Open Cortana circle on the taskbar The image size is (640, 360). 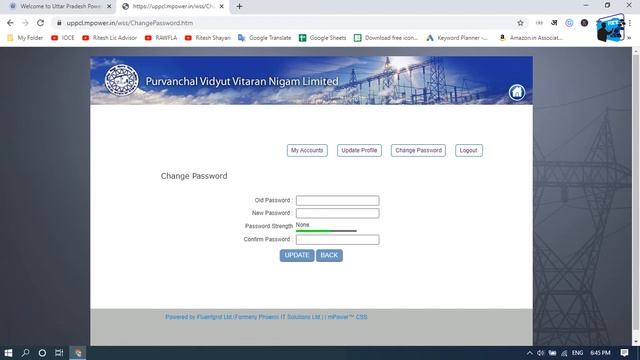(x=42, y=353)
